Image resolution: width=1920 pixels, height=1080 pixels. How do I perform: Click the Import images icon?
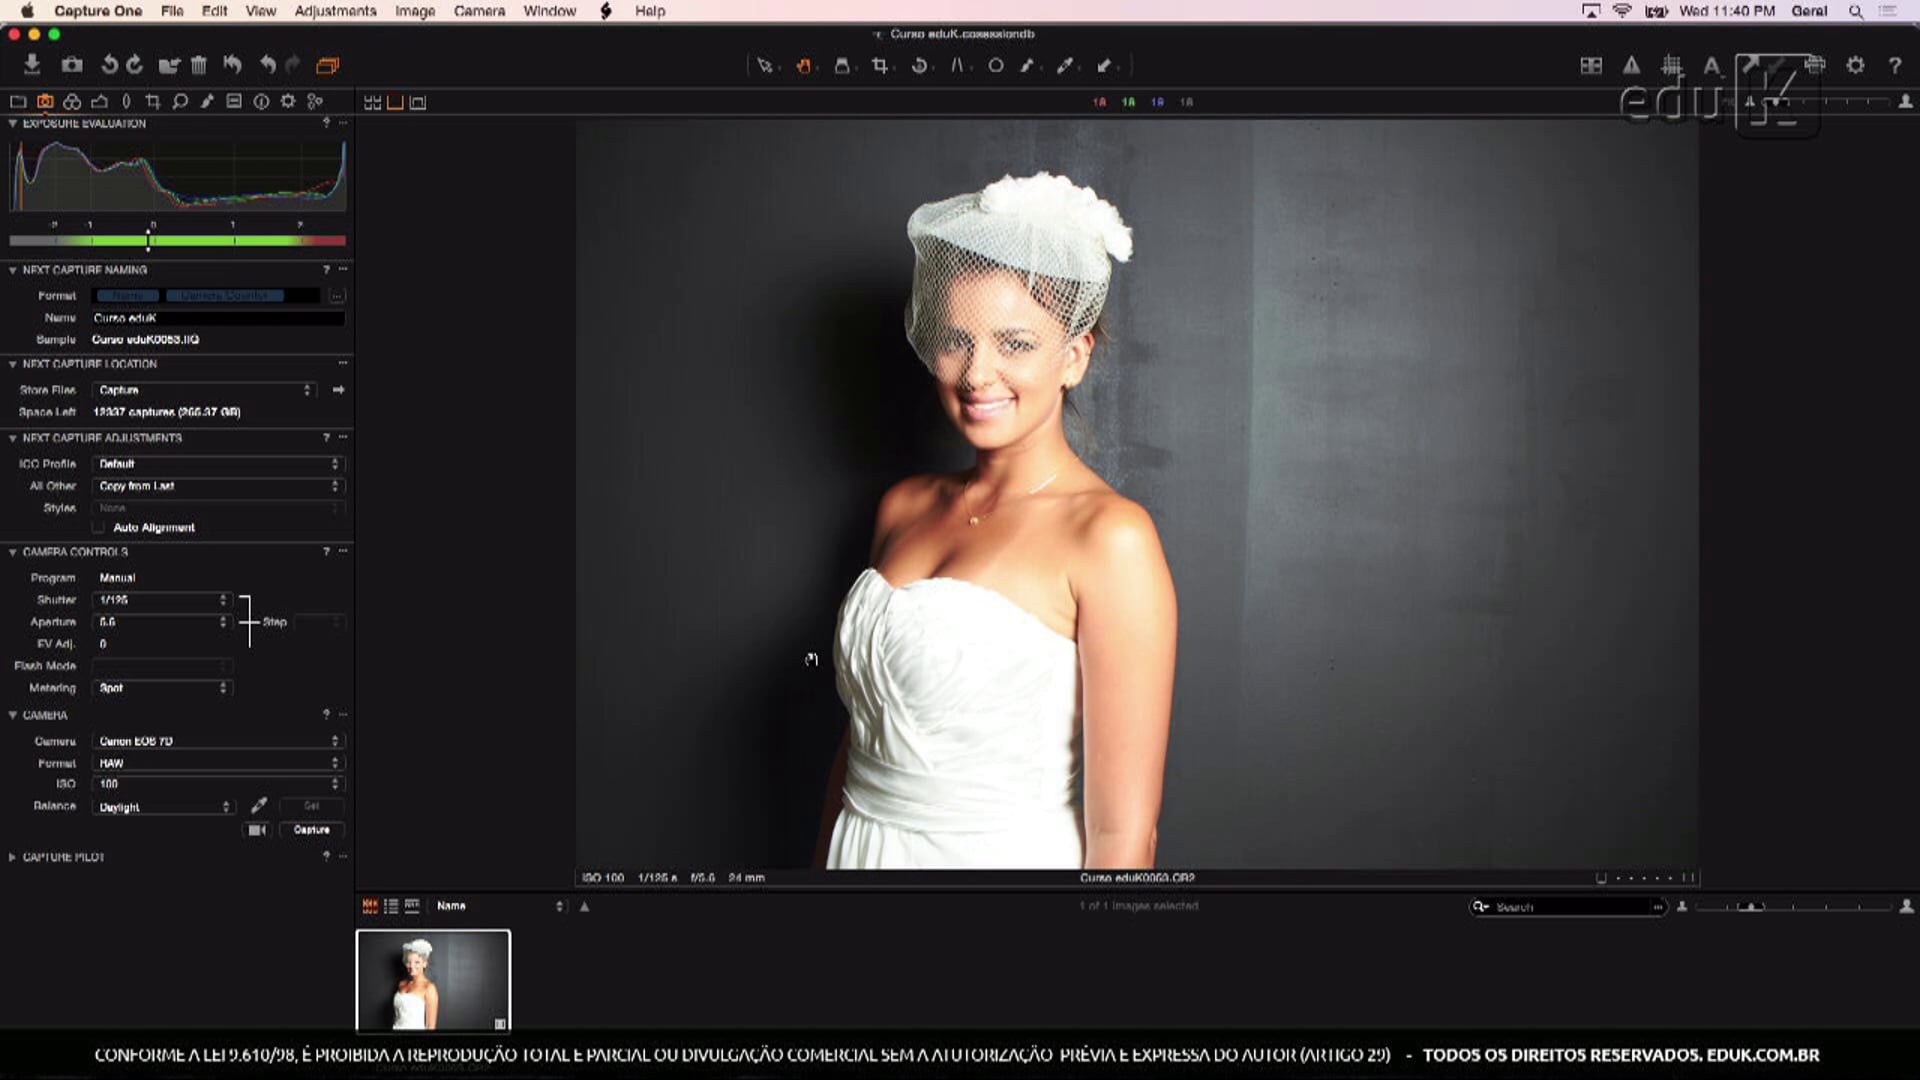(32, 65)
